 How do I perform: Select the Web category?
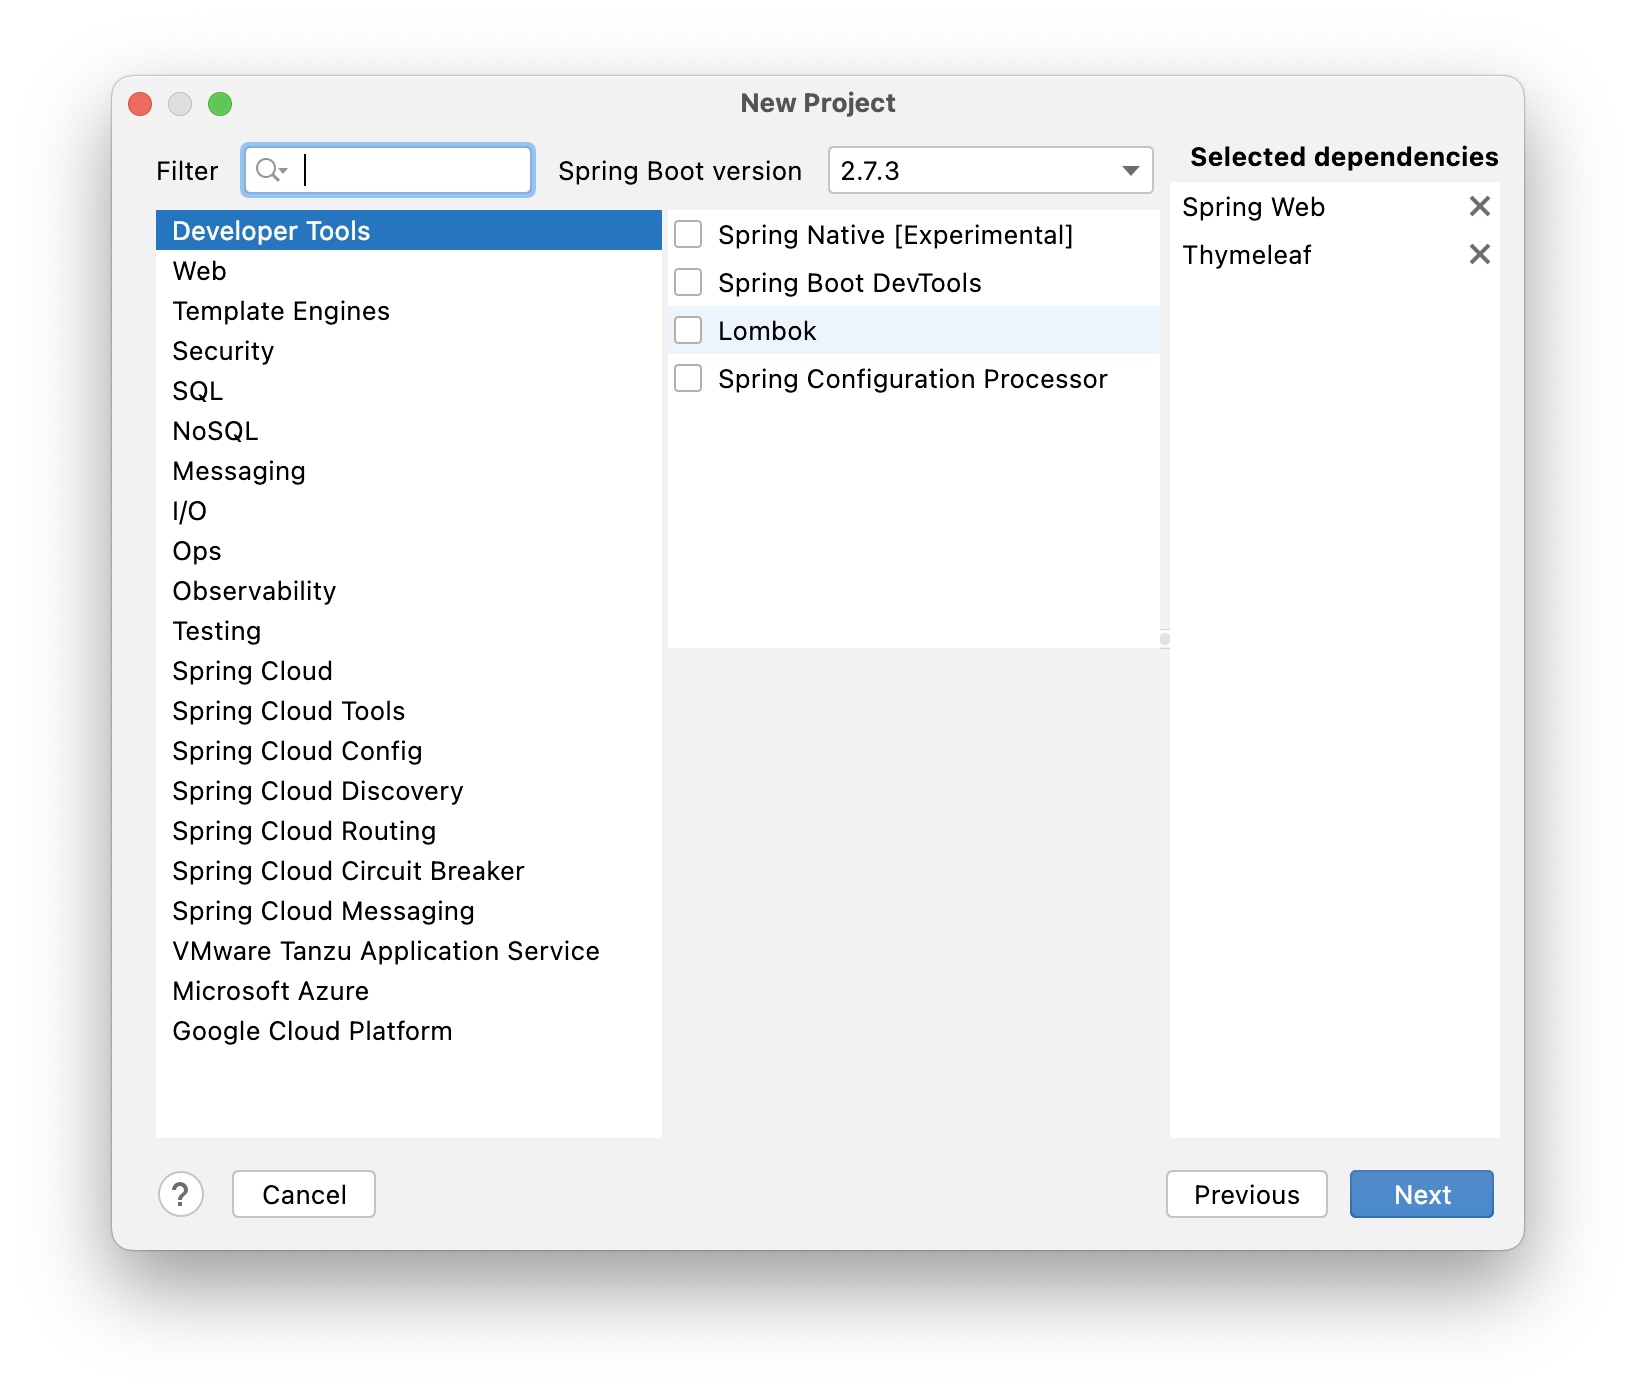click(x=200, y=271)
